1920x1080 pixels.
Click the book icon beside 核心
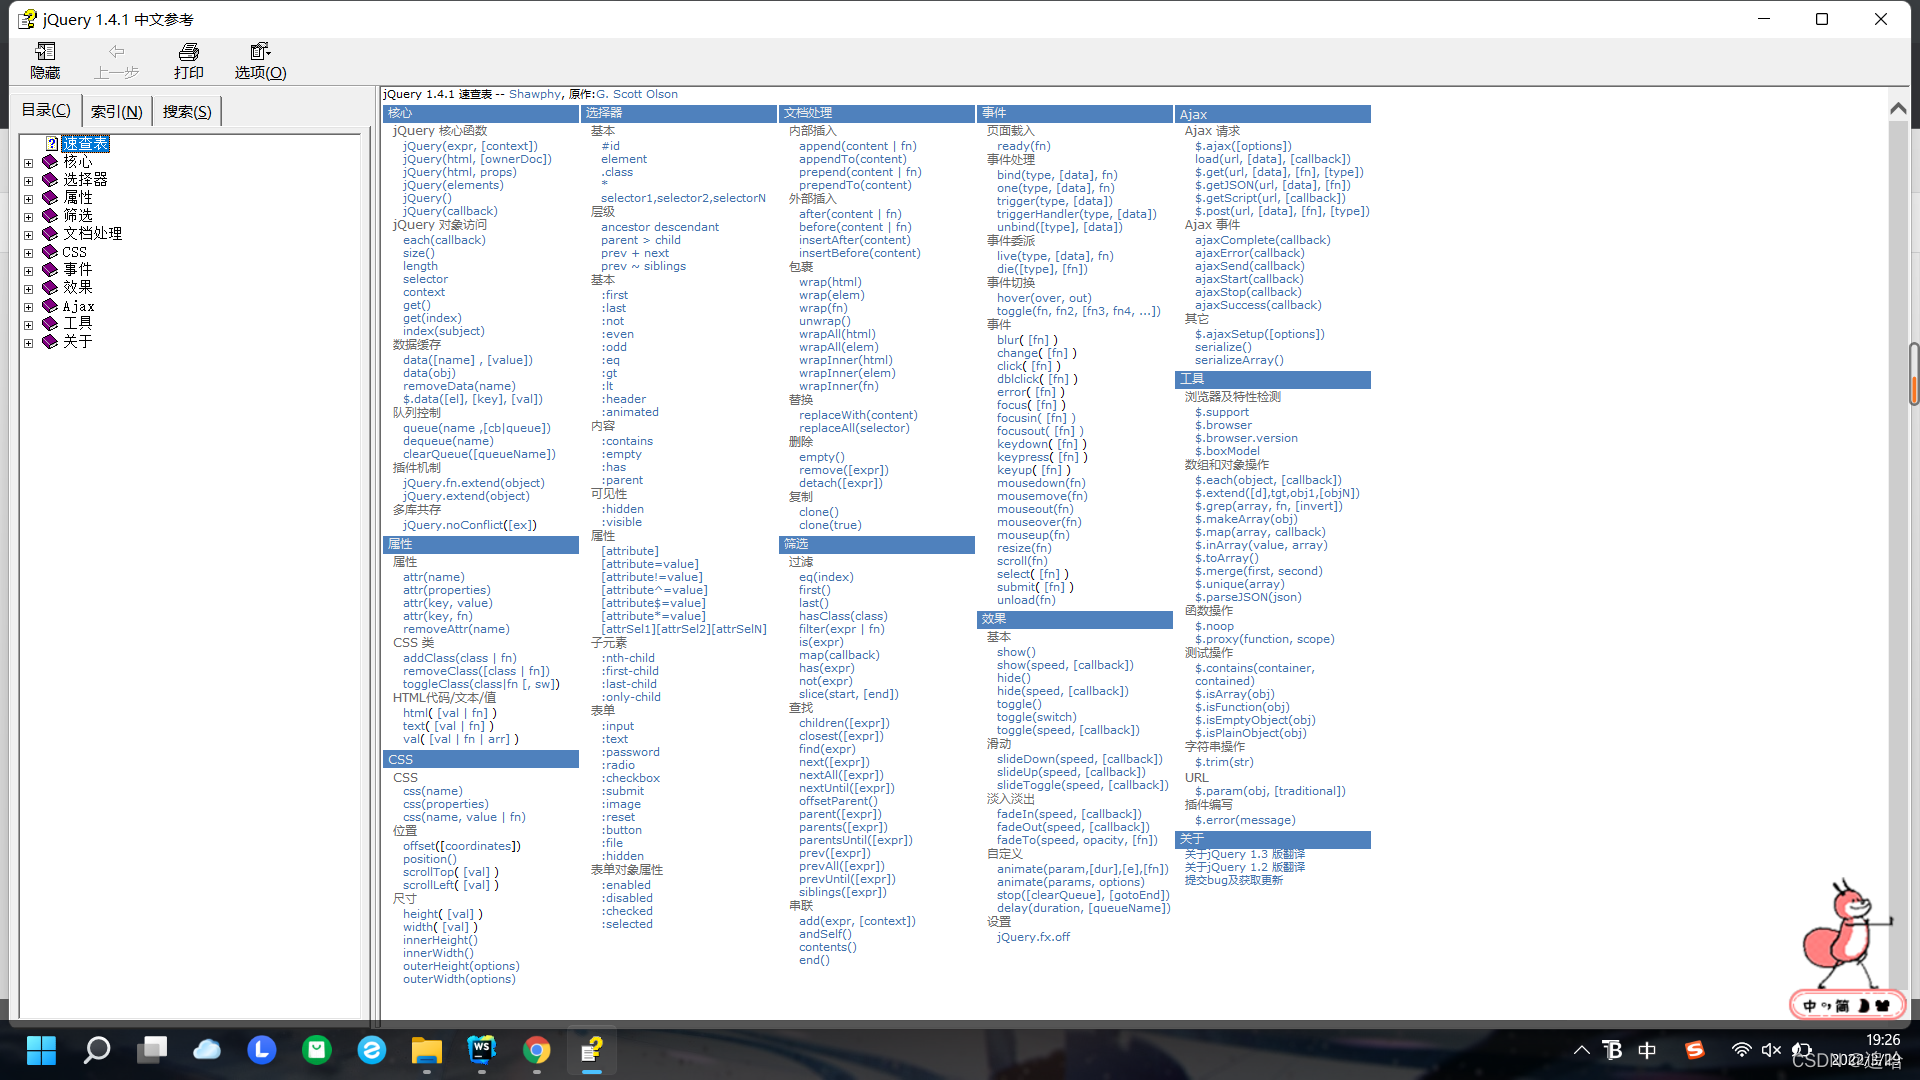pos(50,162)
